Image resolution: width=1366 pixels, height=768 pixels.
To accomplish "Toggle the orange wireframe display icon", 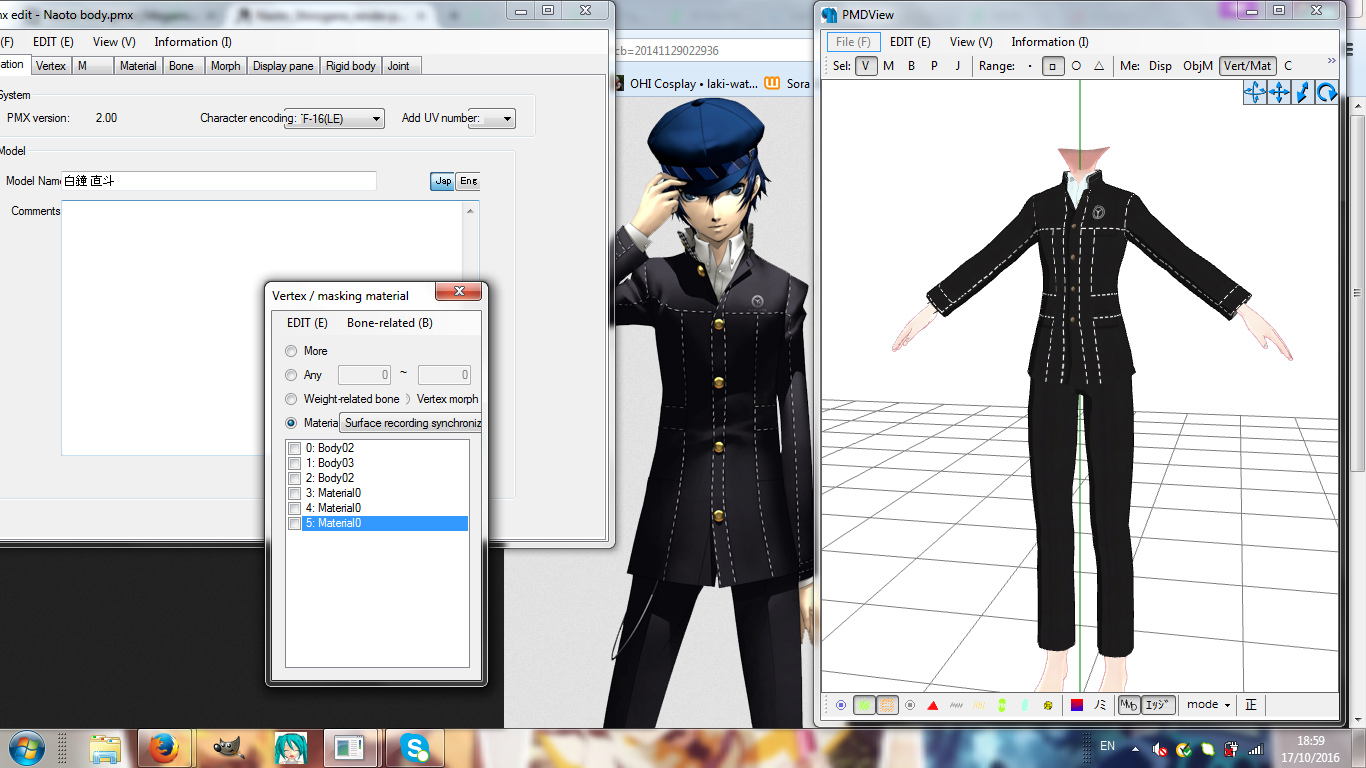I will coord(887,705).
